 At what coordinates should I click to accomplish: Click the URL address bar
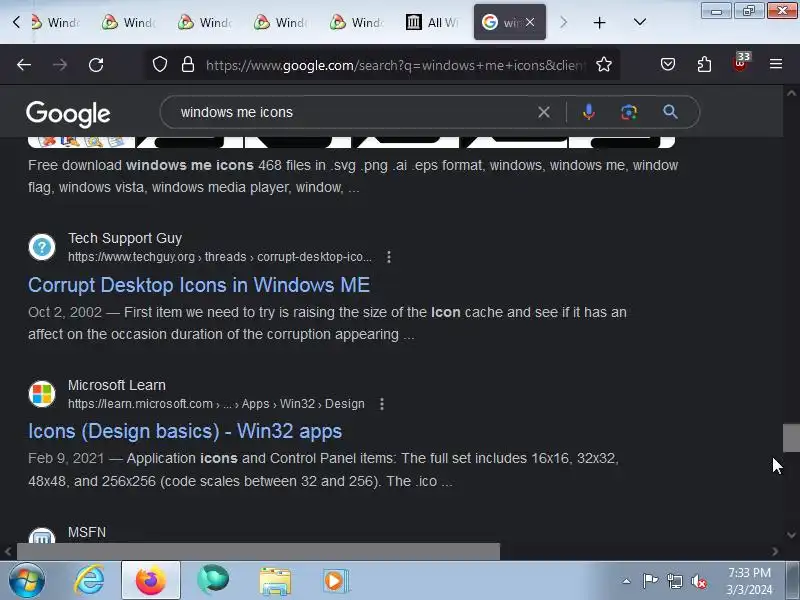click(395, 65)
